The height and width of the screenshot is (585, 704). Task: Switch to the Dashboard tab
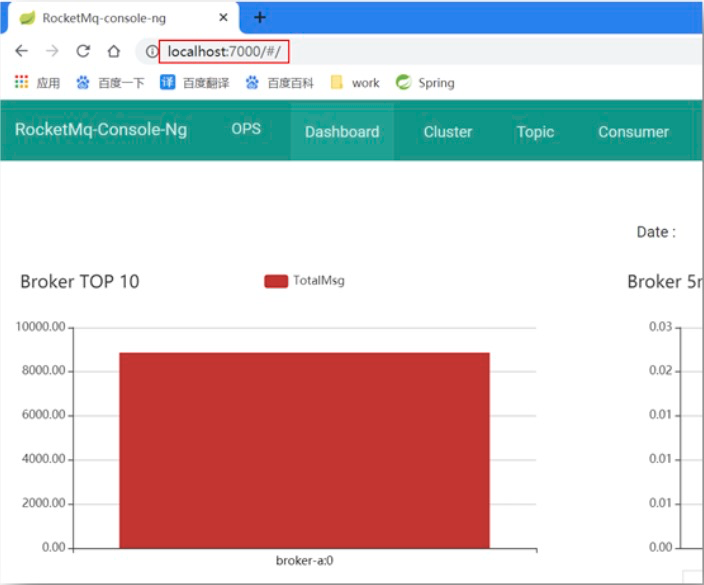click(342, 132)
